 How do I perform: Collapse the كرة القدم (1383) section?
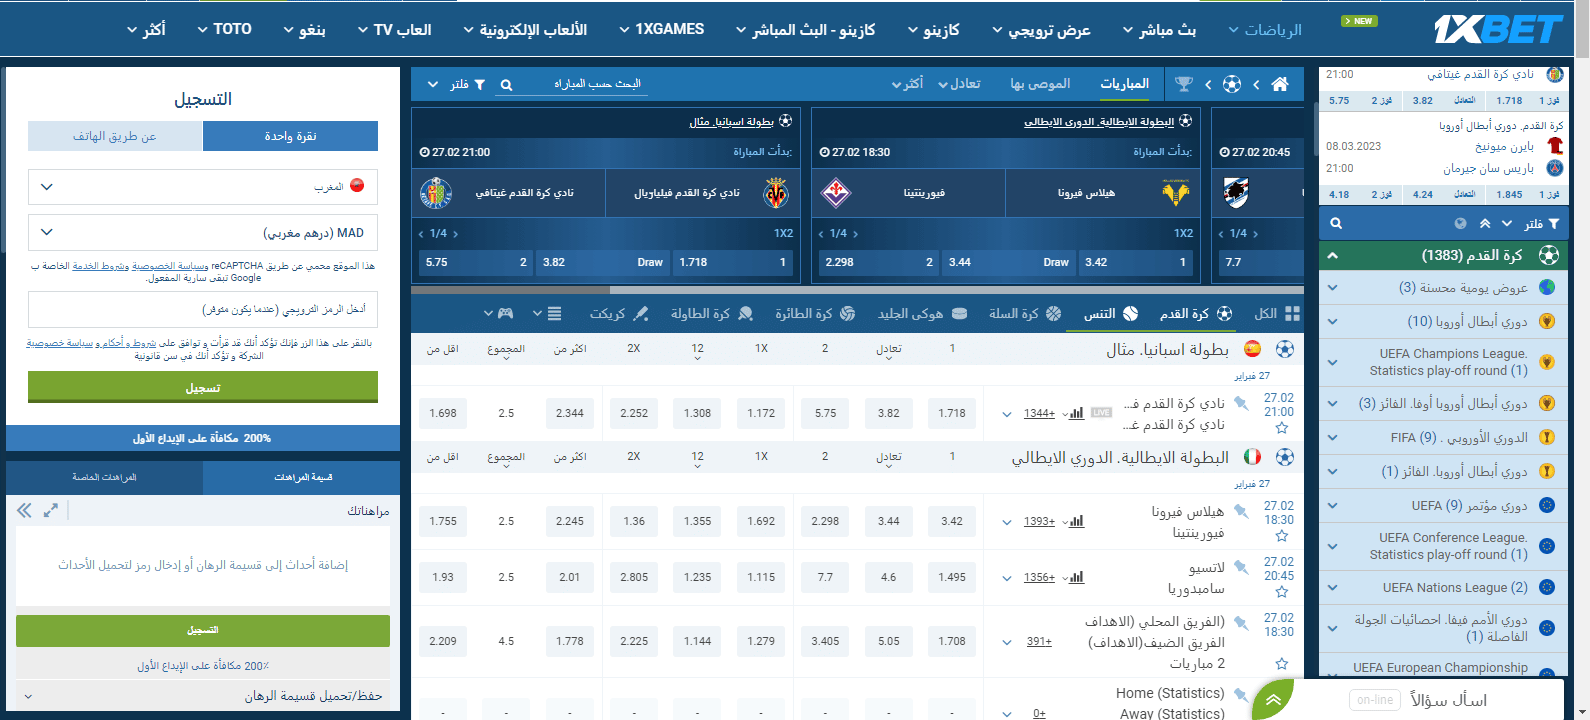coord(1443,256)
